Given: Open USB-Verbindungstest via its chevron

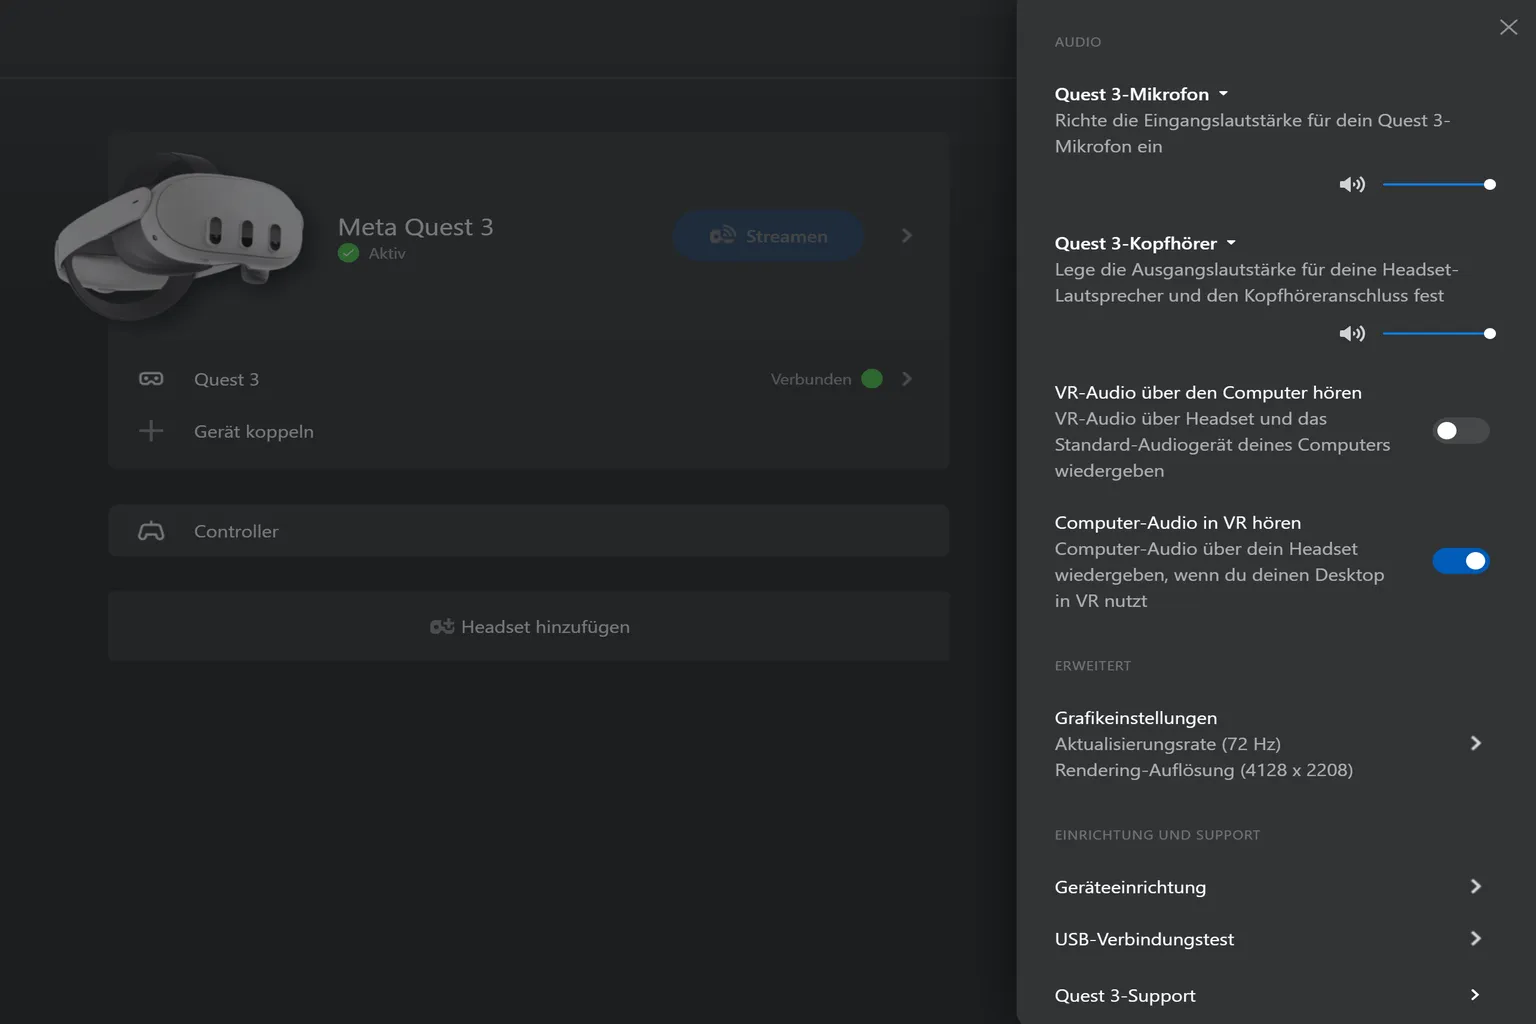Looking at the screenshot, I should point(1476,938).
